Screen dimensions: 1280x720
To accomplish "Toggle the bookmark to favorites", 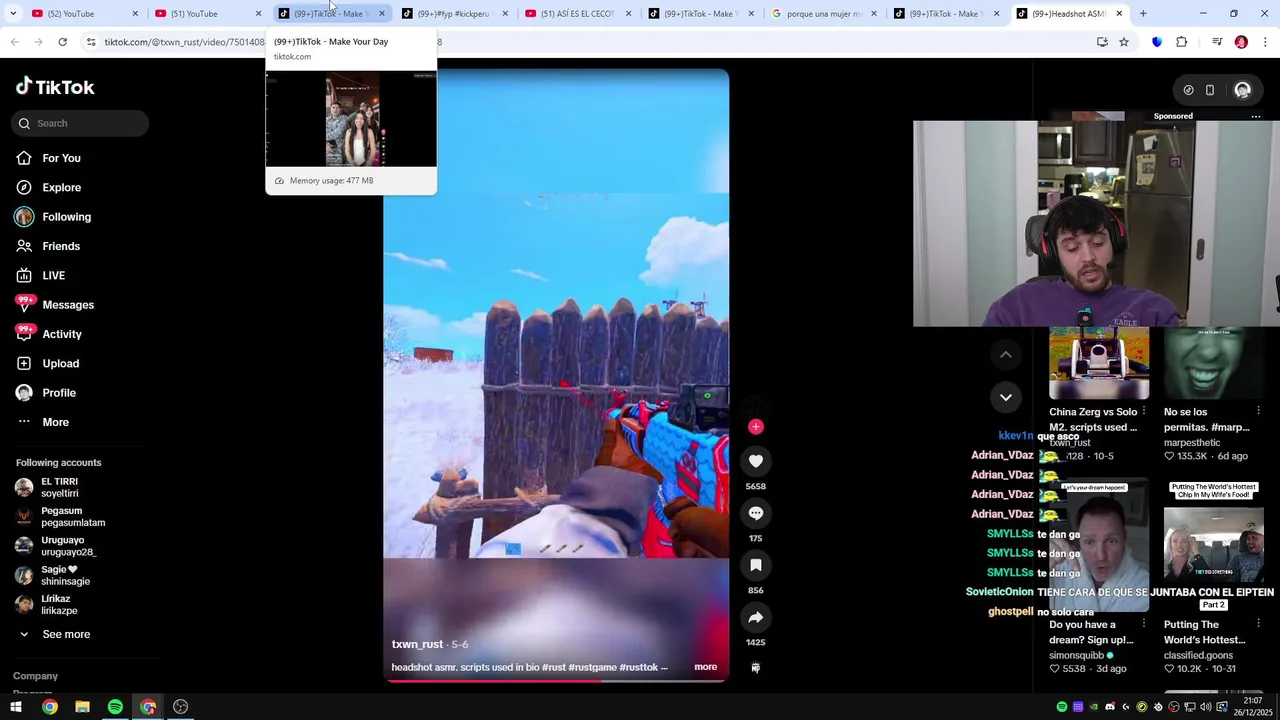I will tap(756, 565).
